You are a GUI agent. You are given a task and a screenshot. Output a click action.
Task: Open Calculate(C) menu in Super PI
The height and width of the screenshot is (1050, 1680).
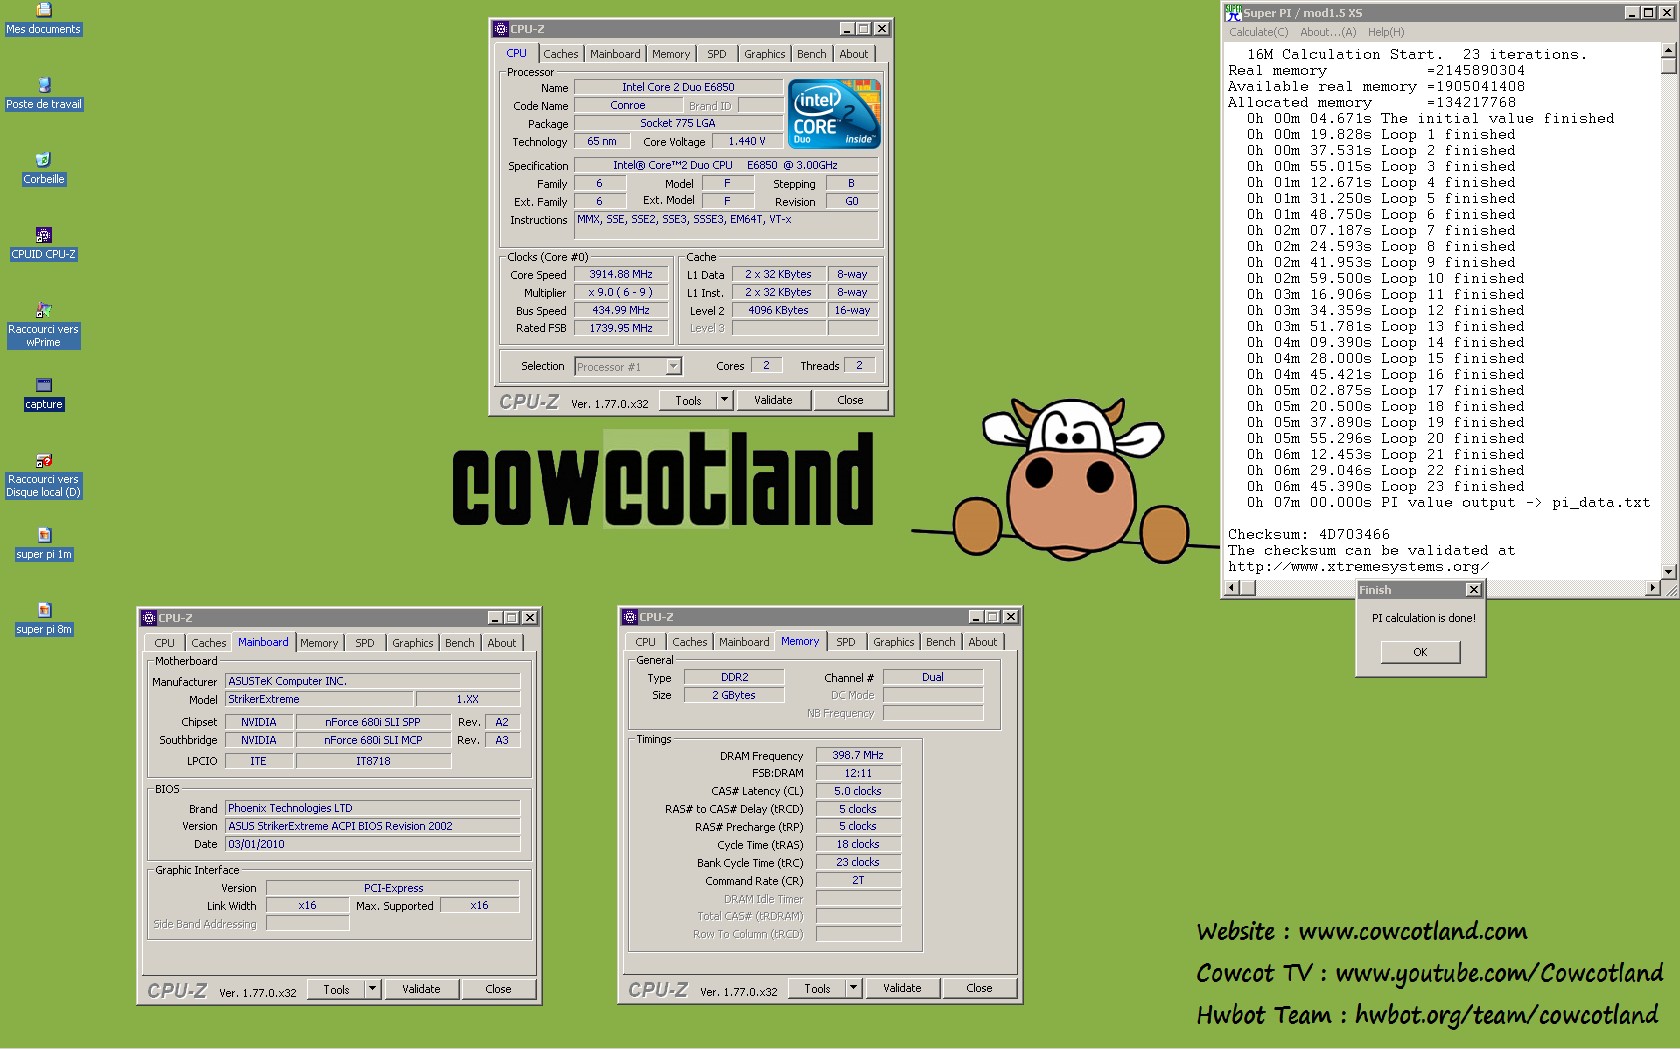click(x=1258, y=32)
